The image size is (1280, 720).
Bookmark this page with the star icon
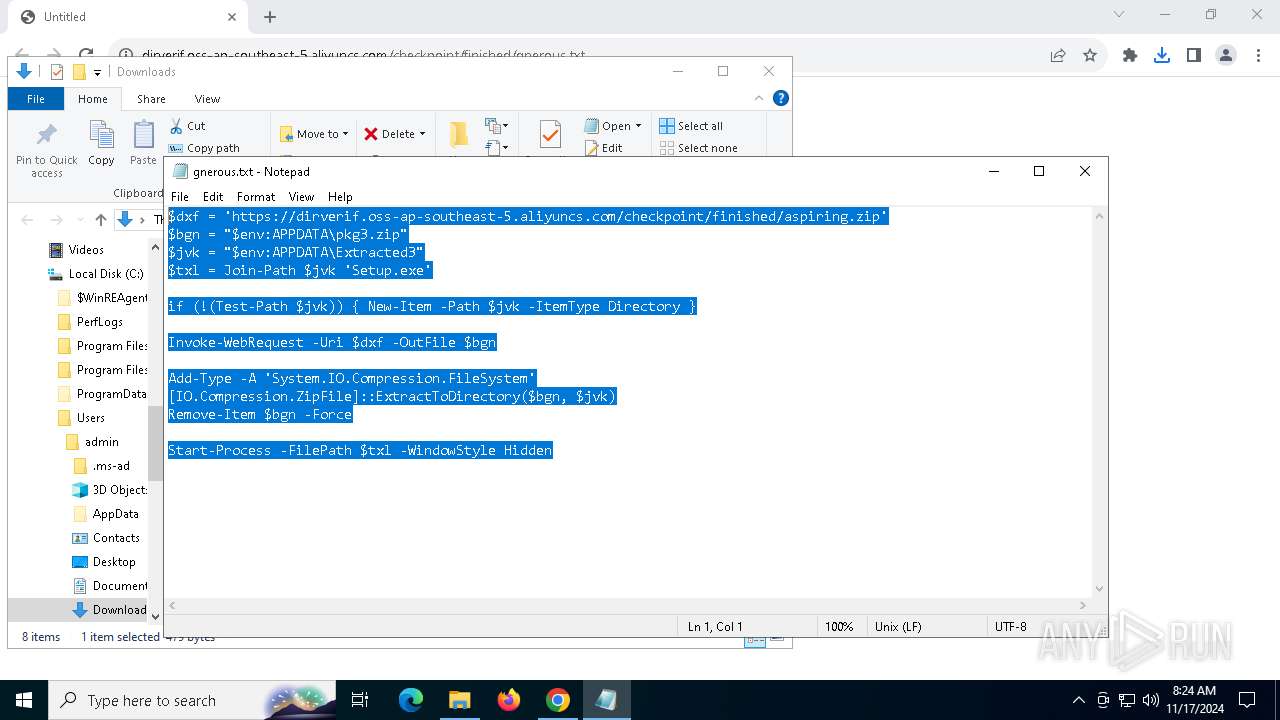tap(1090, 56)
